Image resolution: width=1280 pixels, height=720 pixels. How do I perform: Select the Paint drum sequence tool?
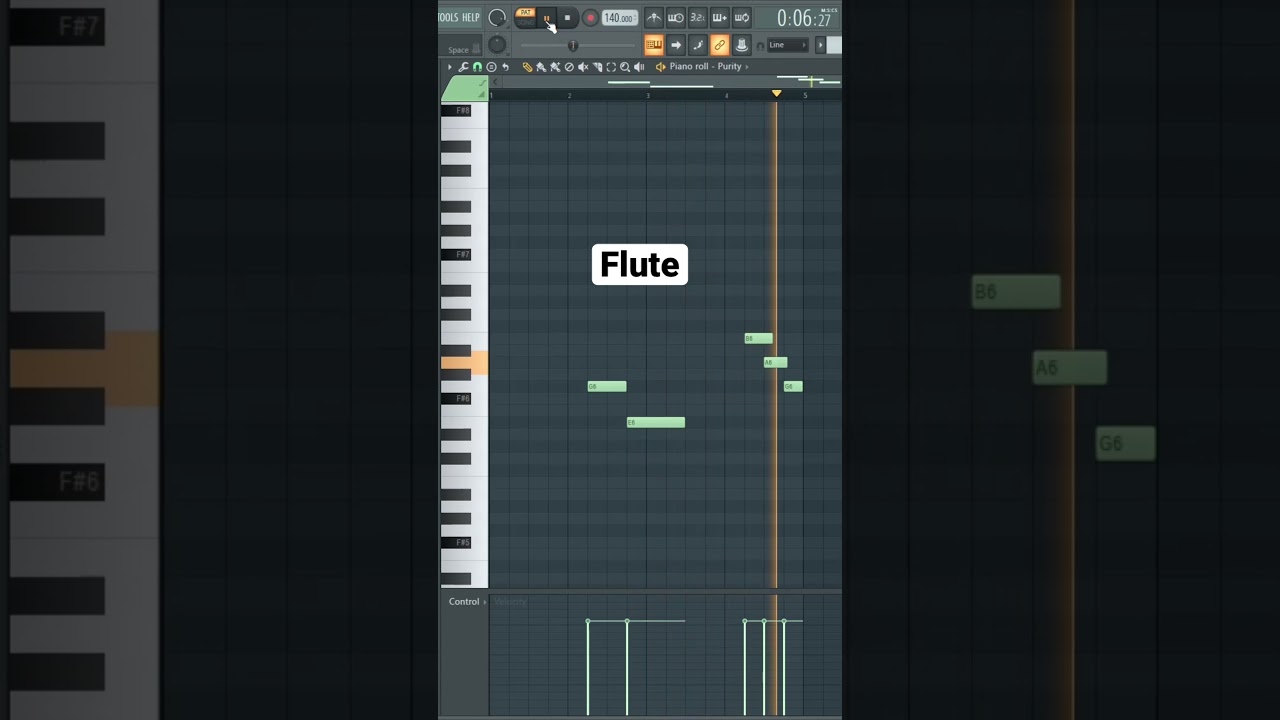[x=555, y=67]
